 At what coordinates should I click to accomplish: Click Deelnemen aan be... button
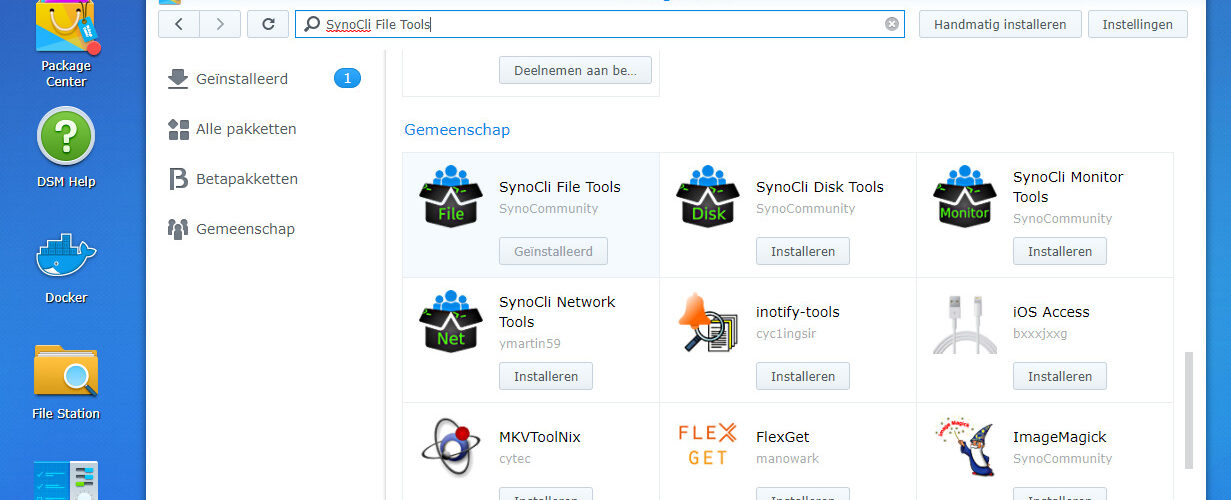[x=575, y=70]
